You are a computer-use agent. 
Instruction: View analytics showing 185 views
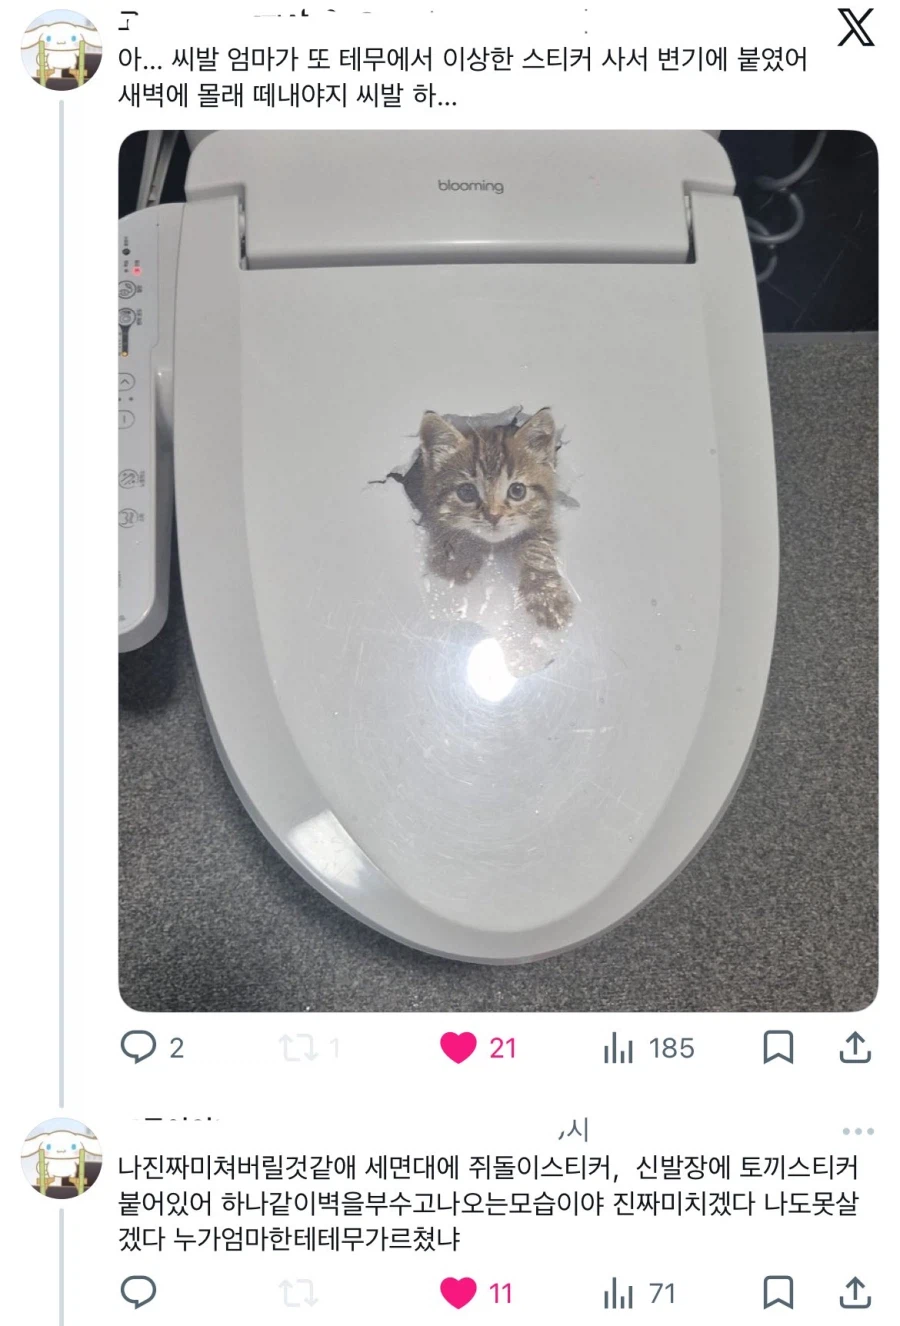point(619,1049)
